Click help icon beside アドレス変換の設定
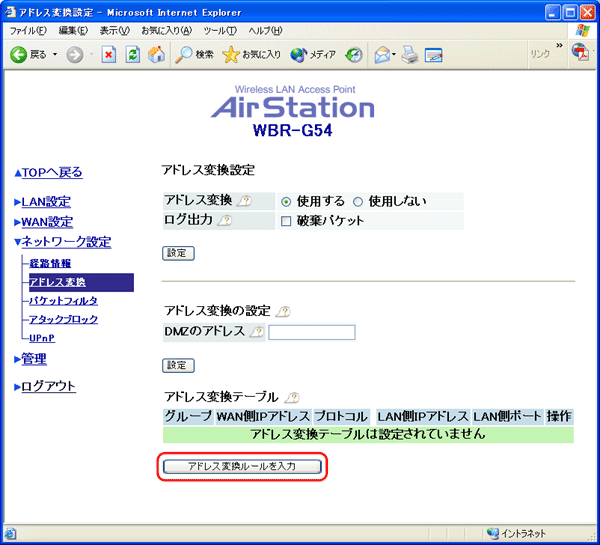 (x=283, y=312)
